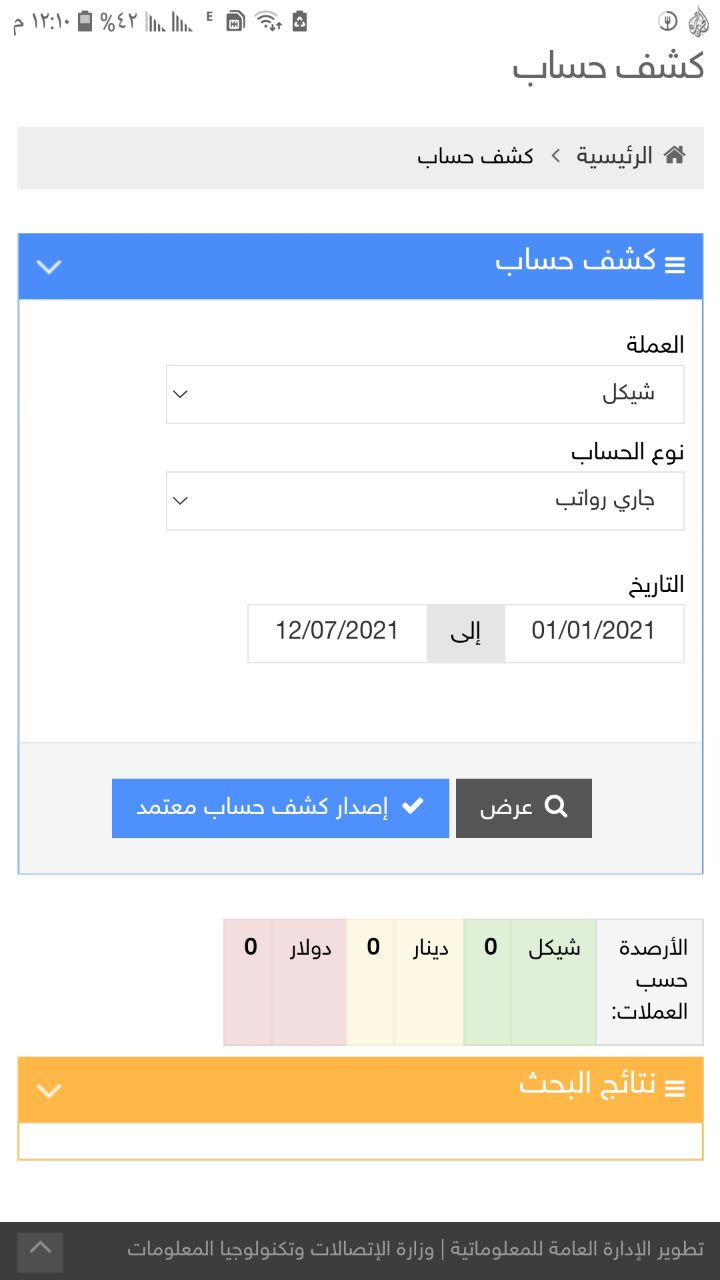The width and height of the screenshot is (720, 1280).
Task: Tap the battery icon in status bar
Action: [x=84, y=21]
